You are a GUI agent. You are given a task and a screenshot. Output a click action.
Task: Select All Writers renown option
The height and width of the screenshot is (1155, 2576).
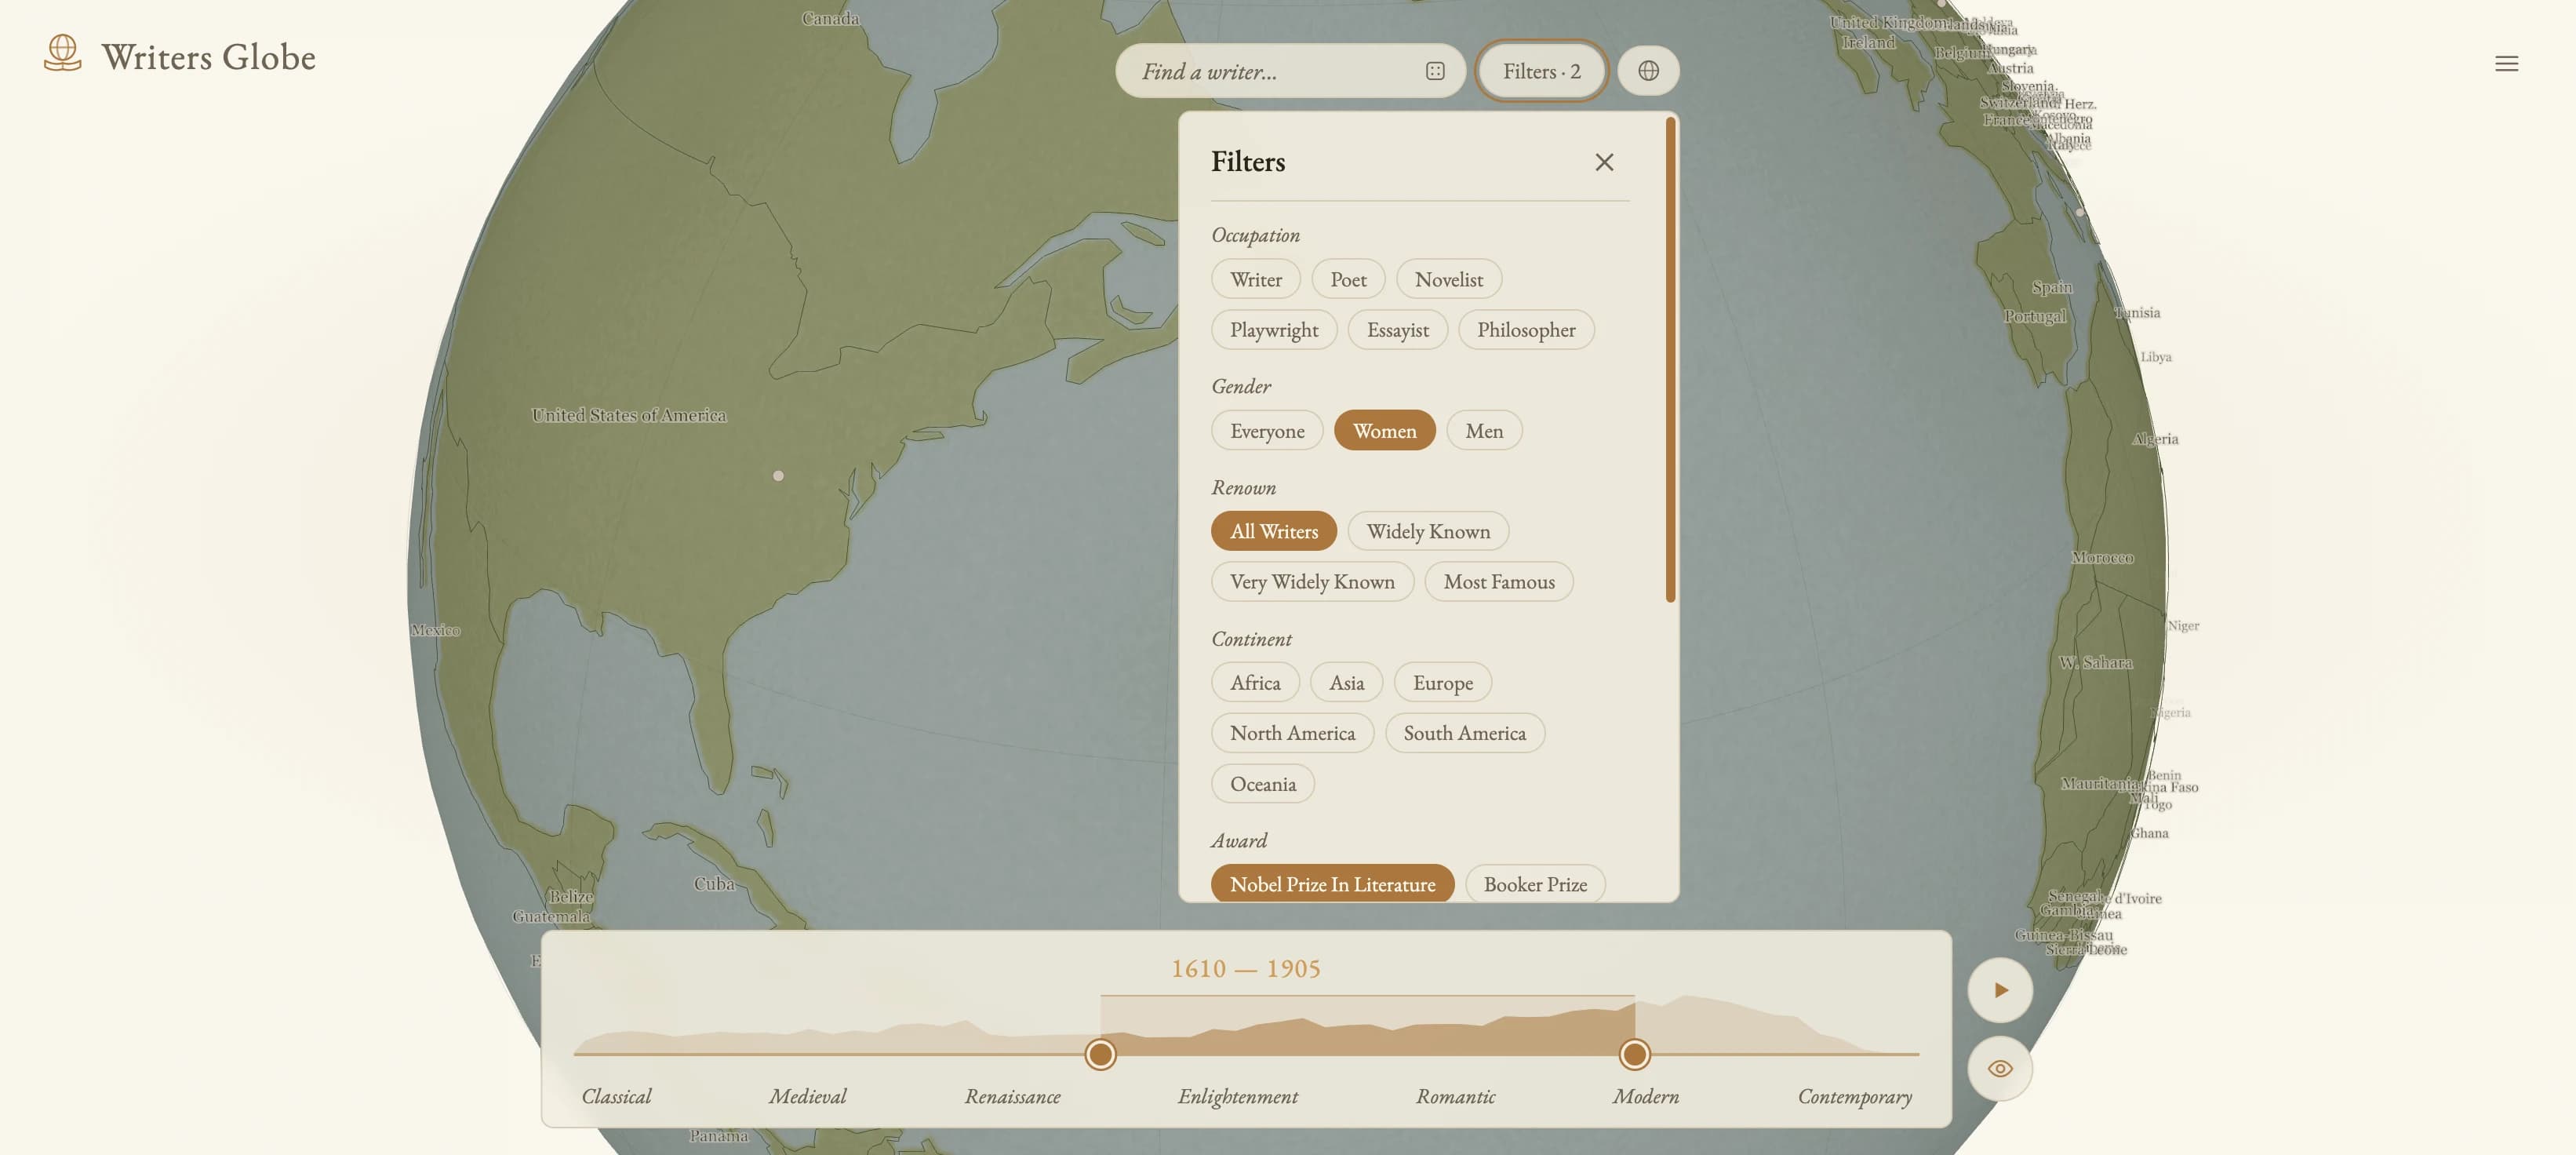tap(1274, 531)
